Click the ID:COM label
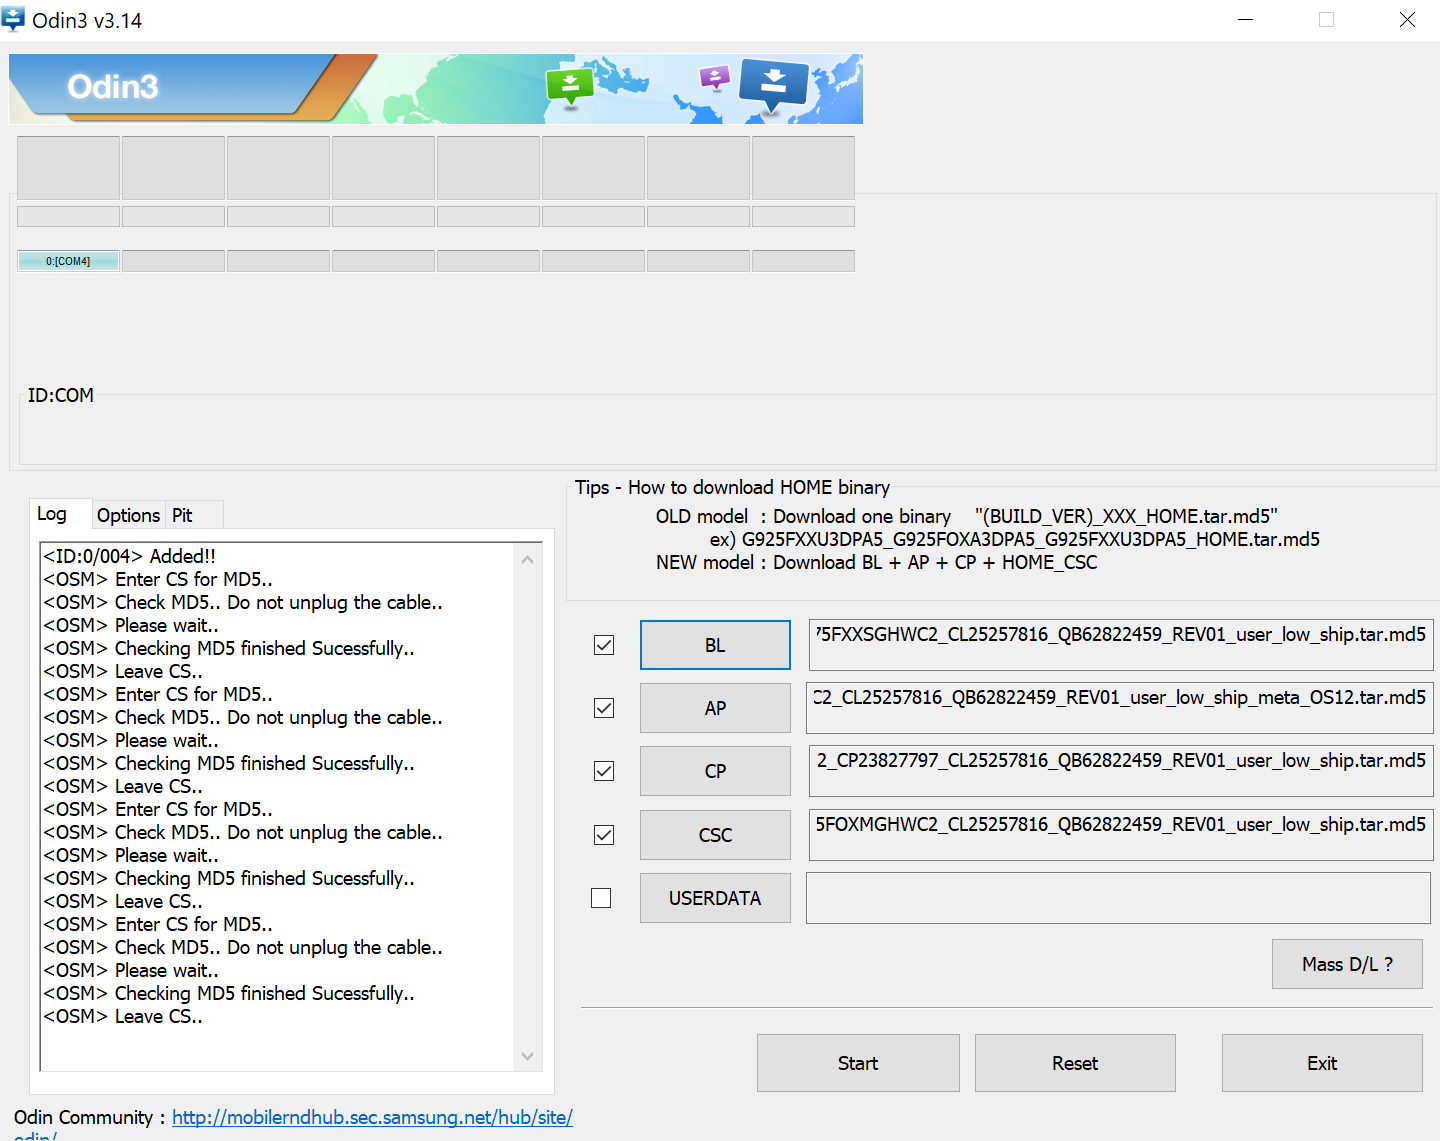Viewport: 1440px width, 1141px height. tap(61, 395)
